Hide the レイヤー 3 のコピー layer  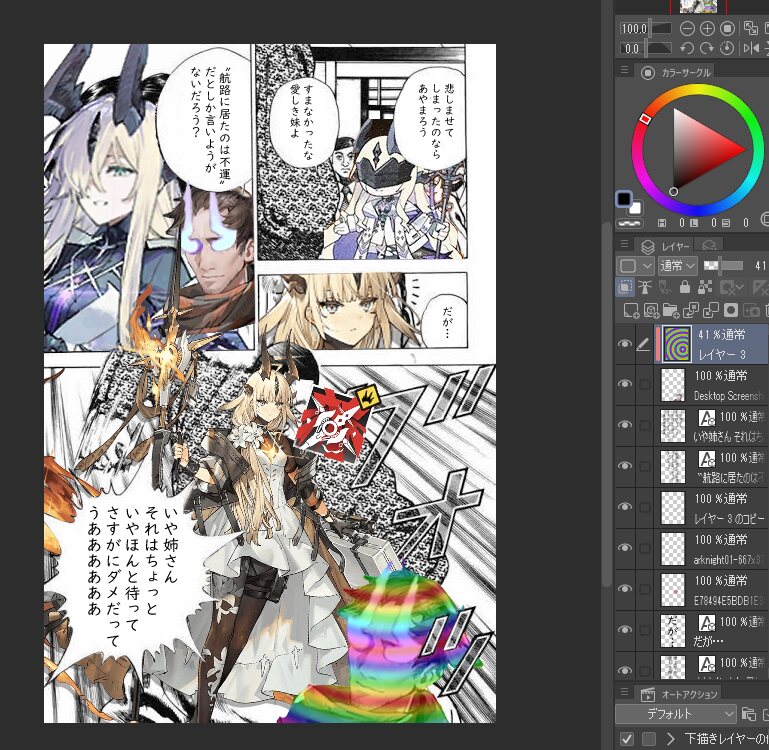(624, 507)
